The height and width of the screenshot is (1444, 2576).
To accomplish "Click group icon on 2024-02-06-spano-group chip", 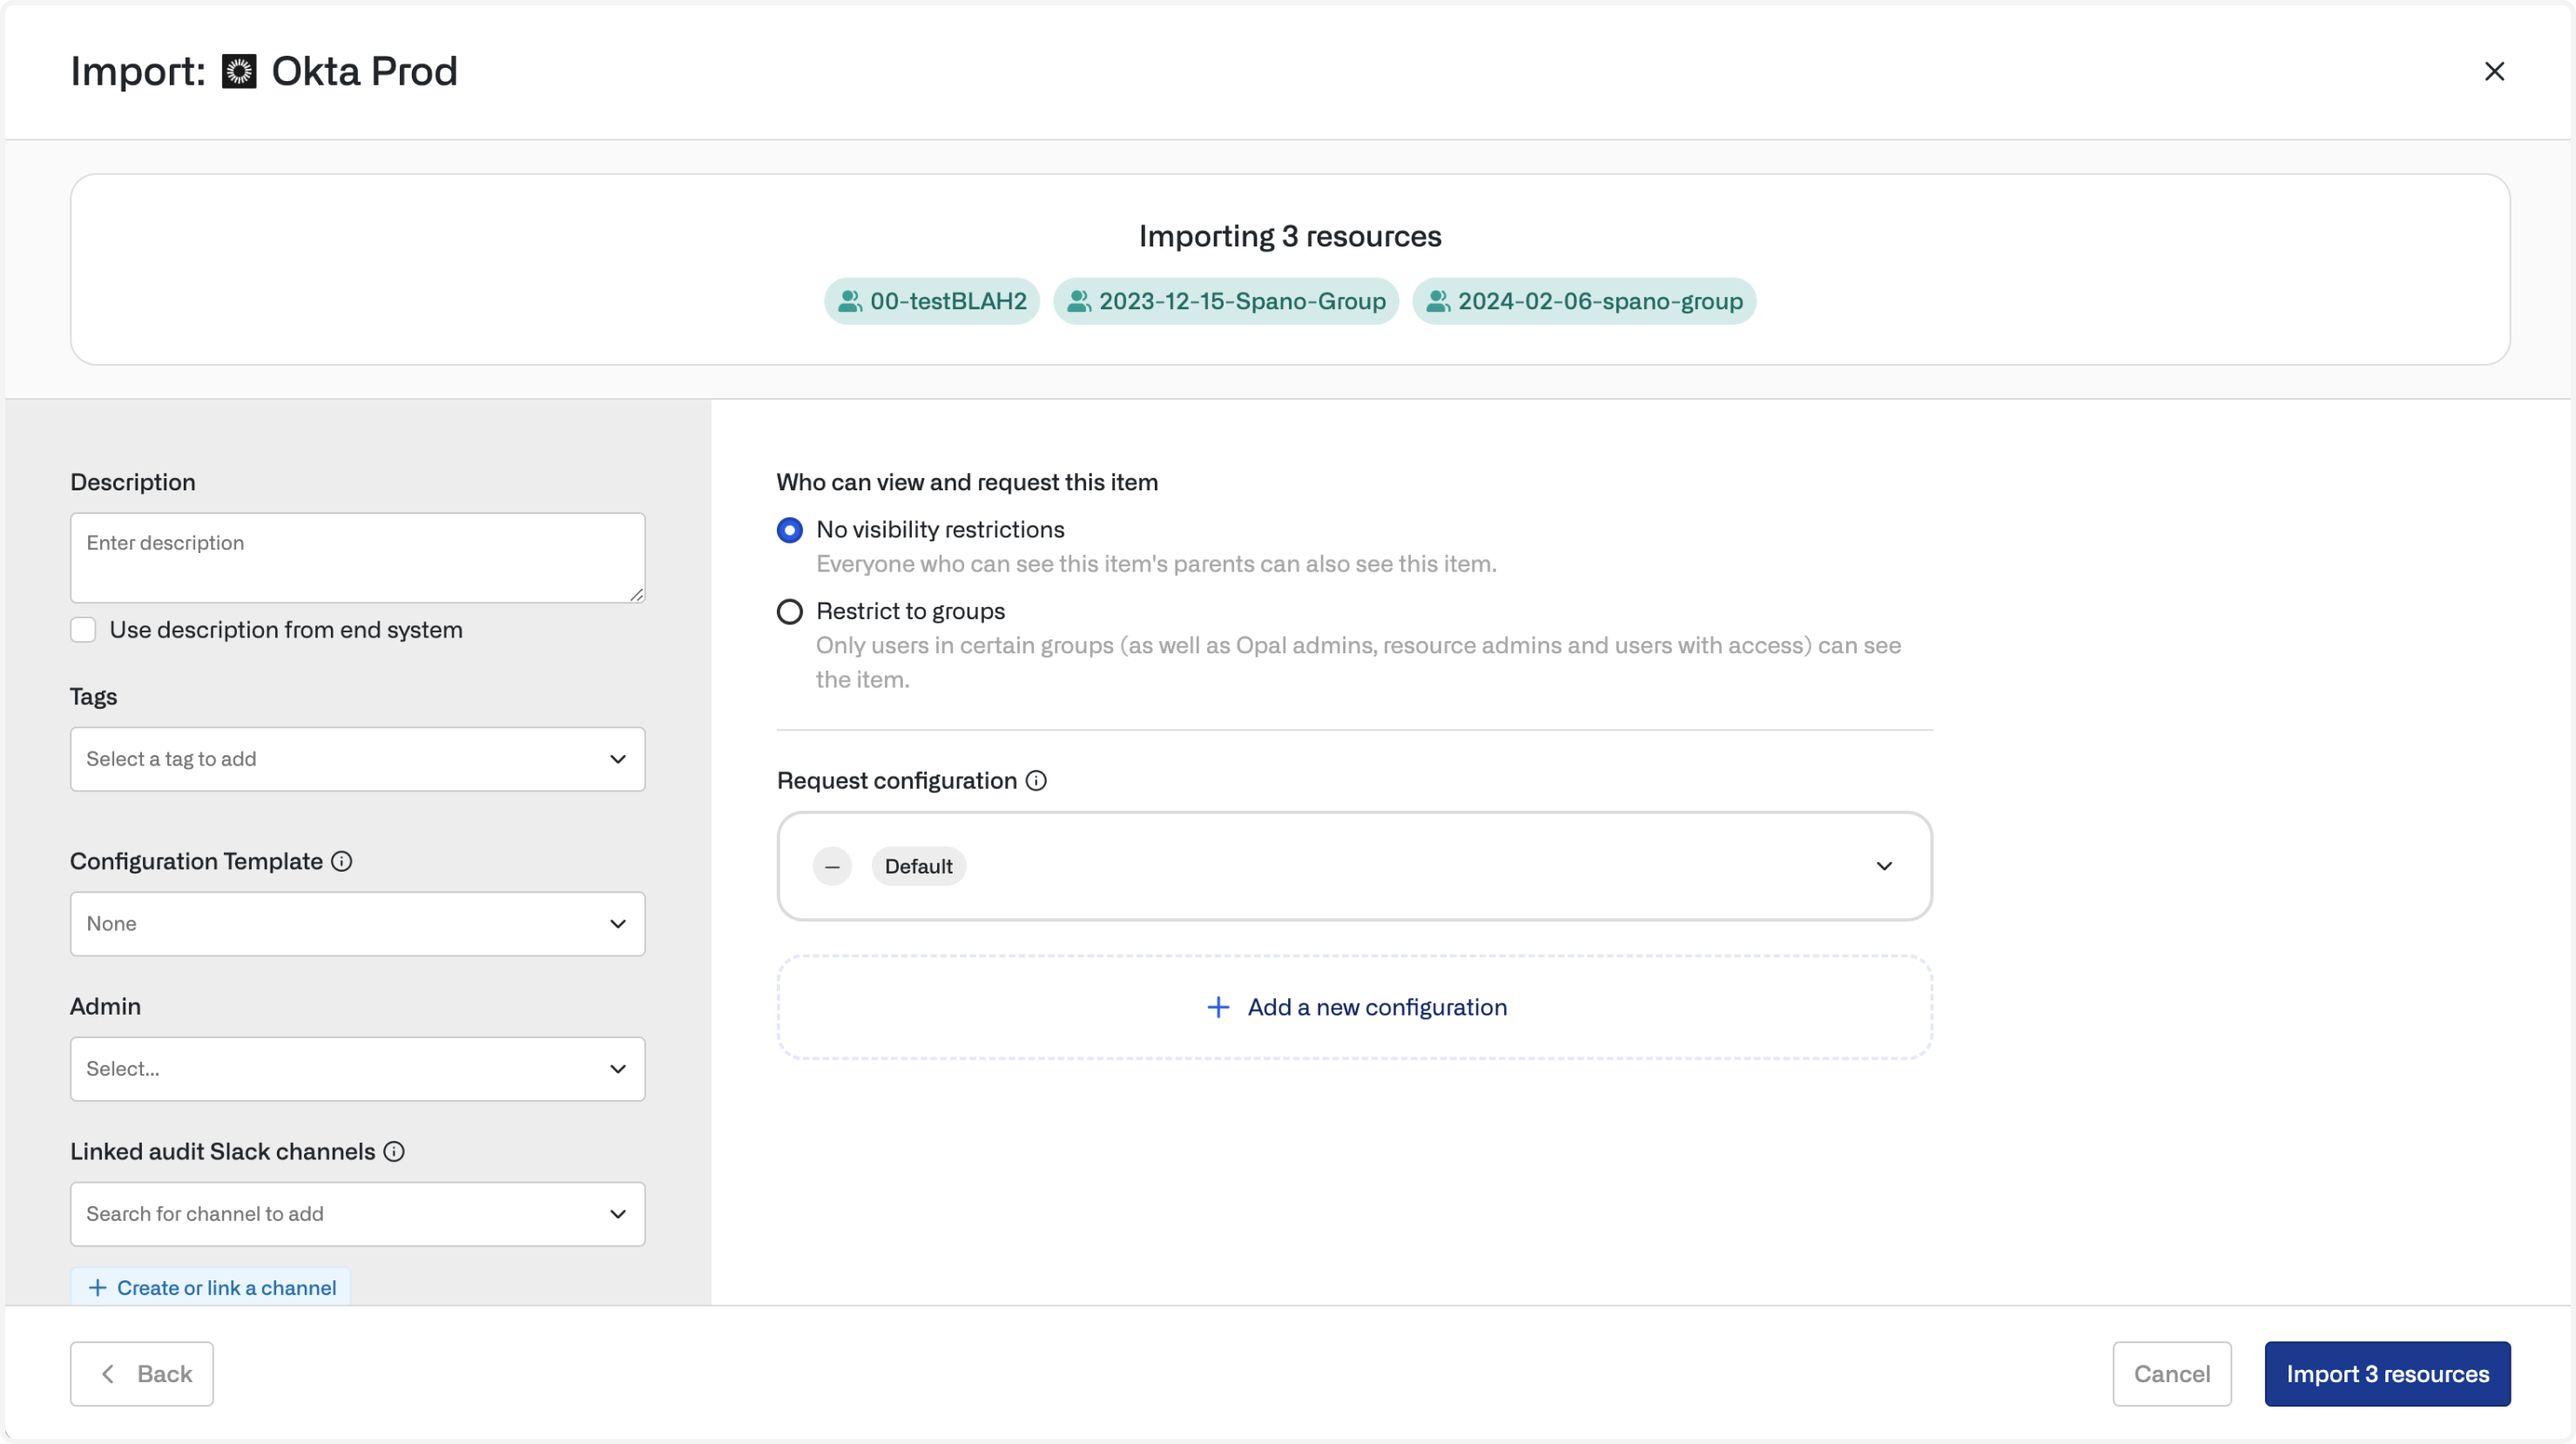I will (x=1437, y=301).
